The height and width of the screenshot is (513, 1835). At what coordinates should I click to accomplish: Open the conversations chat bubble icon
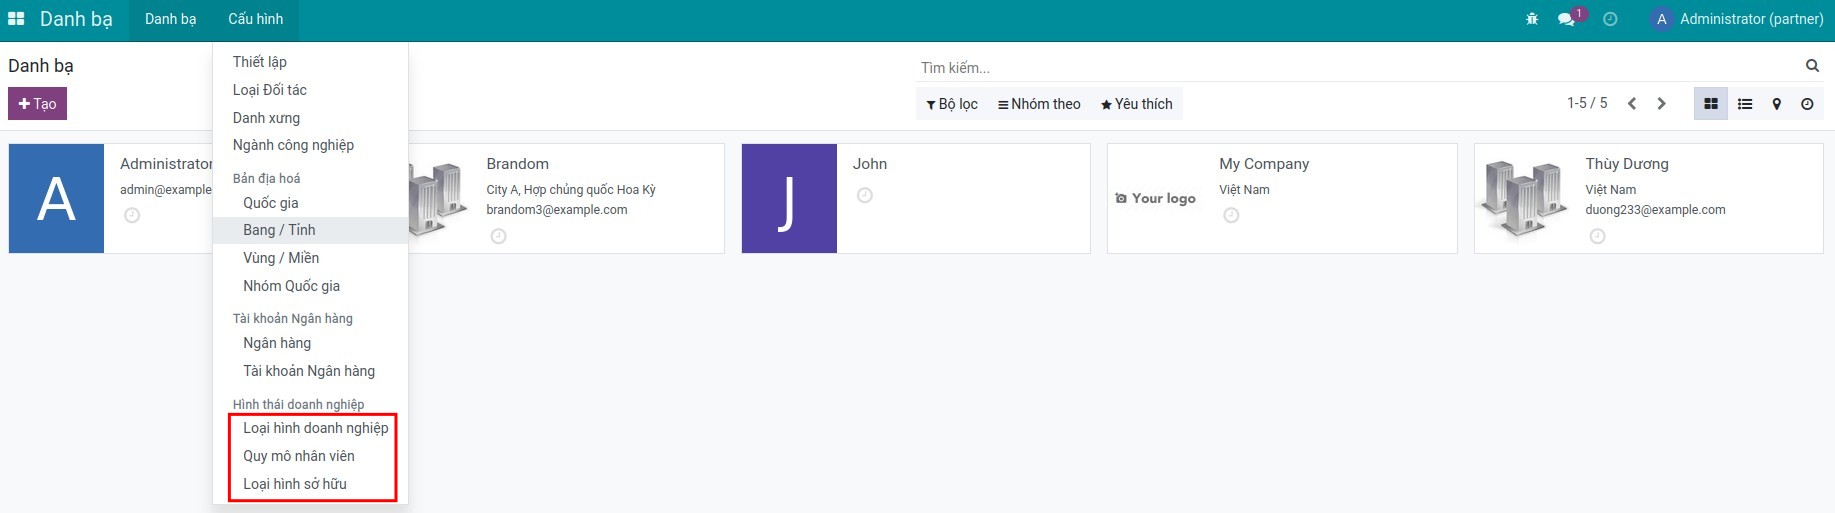[1567, 19]
